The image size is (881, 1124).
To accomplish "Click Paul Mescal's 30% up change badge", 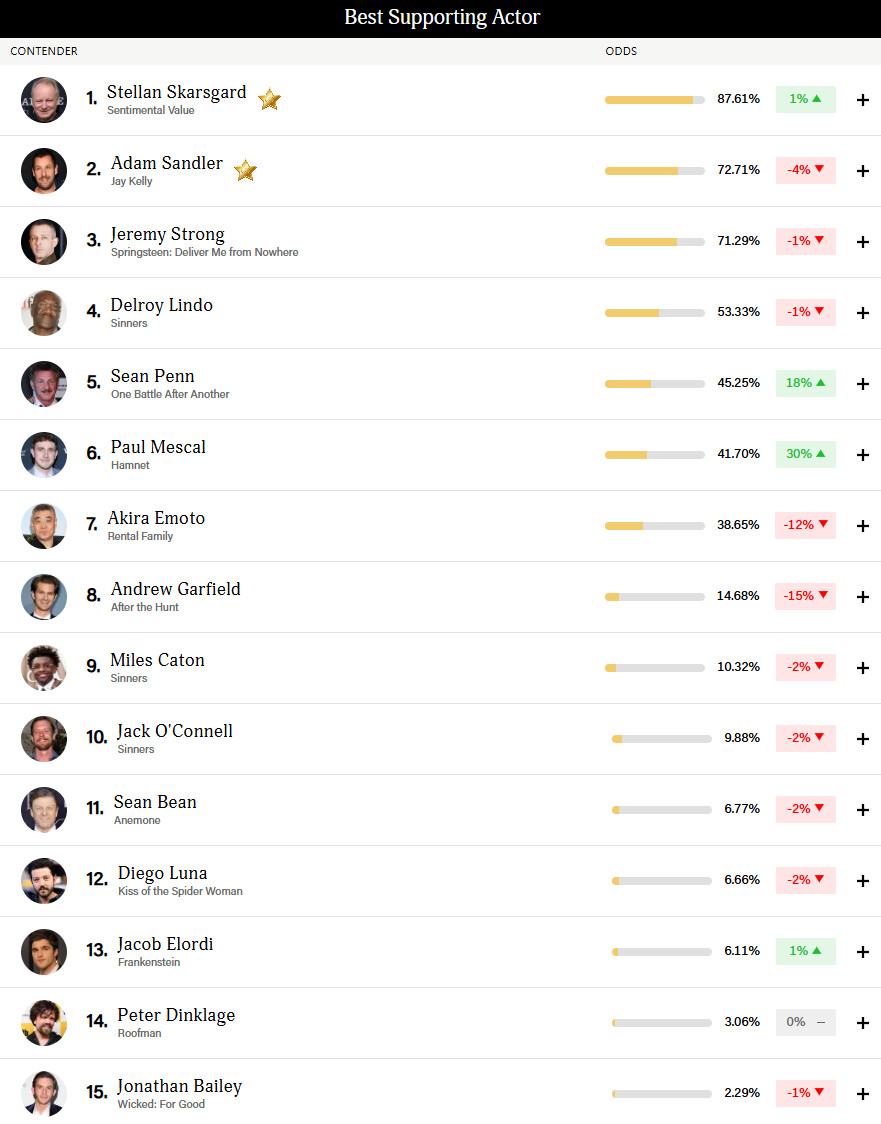I will click(805, 454).
